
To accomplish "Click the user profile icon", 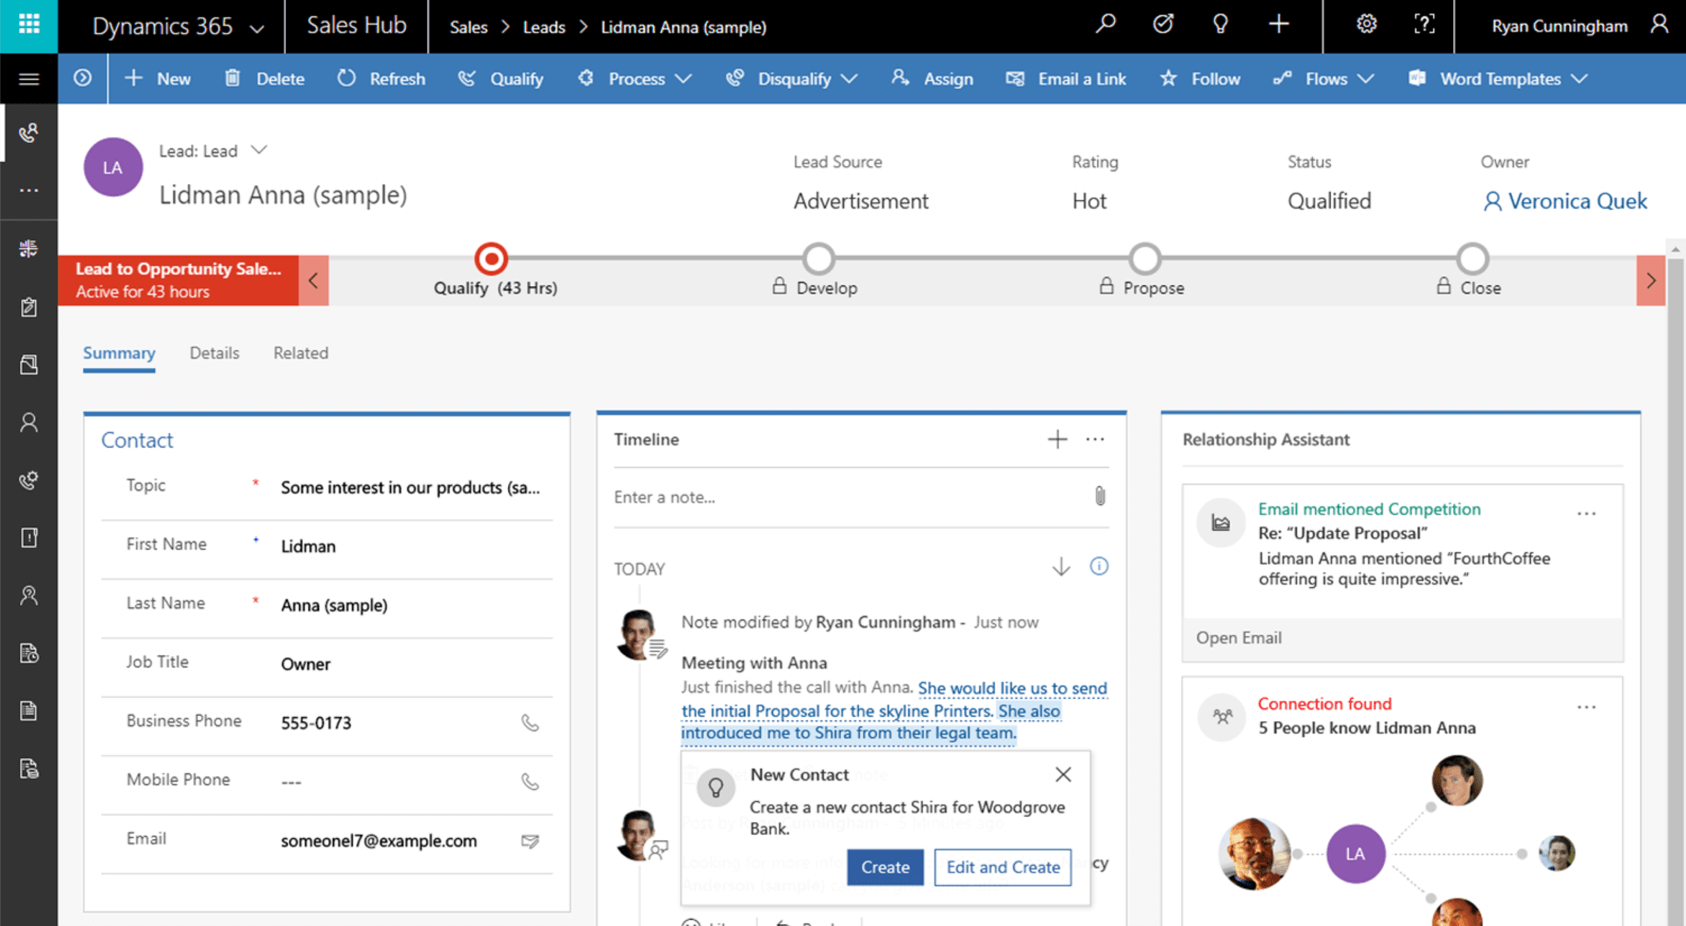I will click(x=1659, y=24).
